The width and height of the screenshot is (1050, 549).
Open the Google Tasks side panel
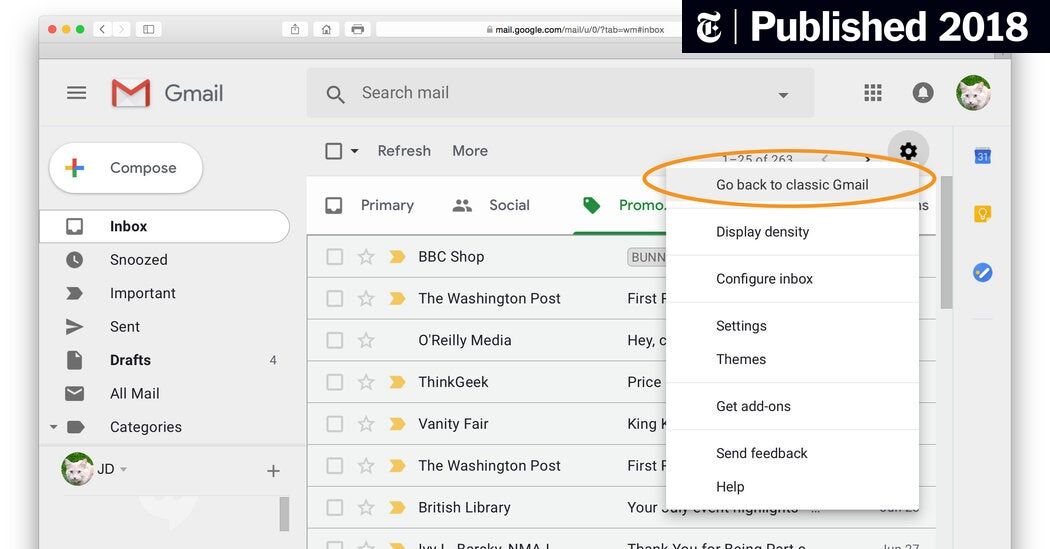pyautogui.click(x=982, y=272)
